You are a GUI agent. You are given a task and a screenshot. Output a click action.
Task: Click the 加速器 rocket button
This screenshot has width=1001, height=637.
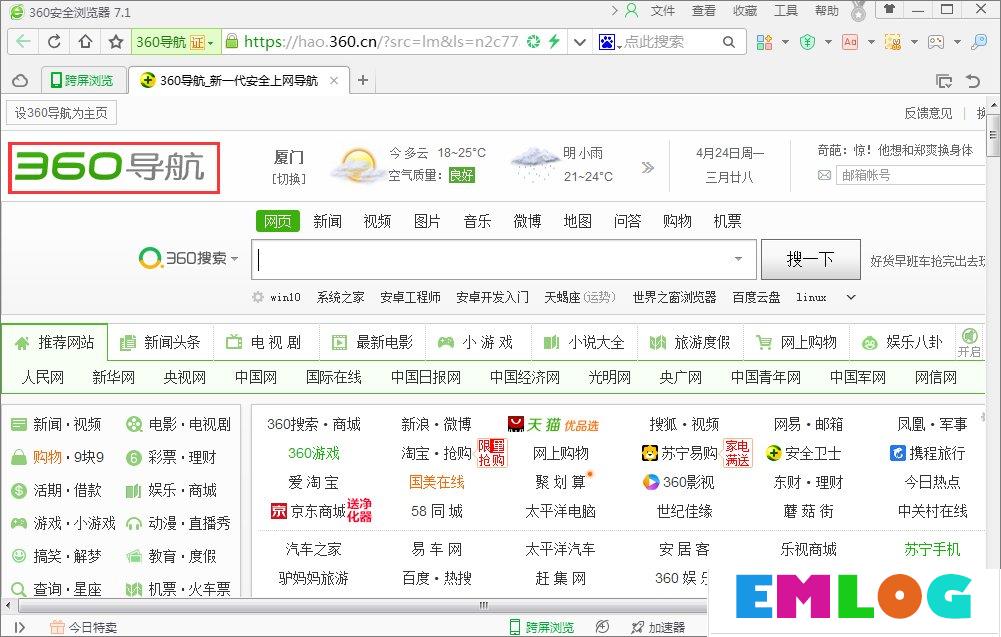click(658, 627)
